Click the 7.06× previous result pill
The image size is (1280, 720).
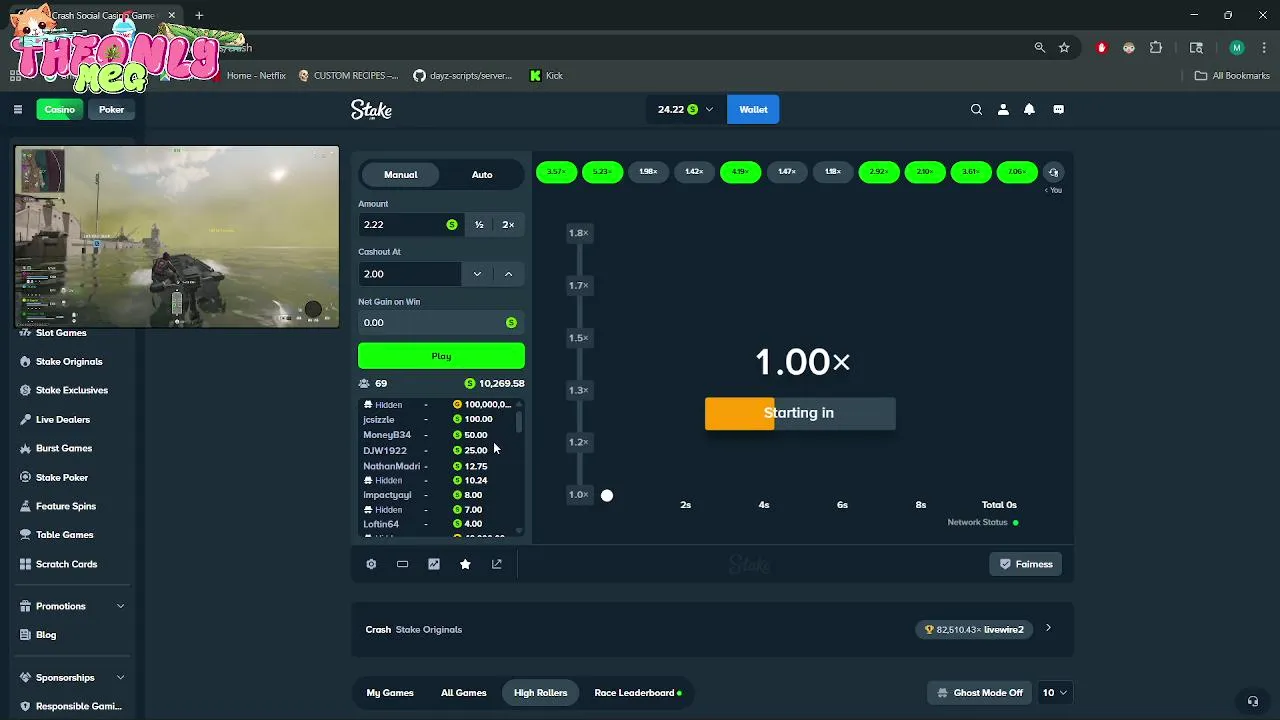pos(1016,172)
